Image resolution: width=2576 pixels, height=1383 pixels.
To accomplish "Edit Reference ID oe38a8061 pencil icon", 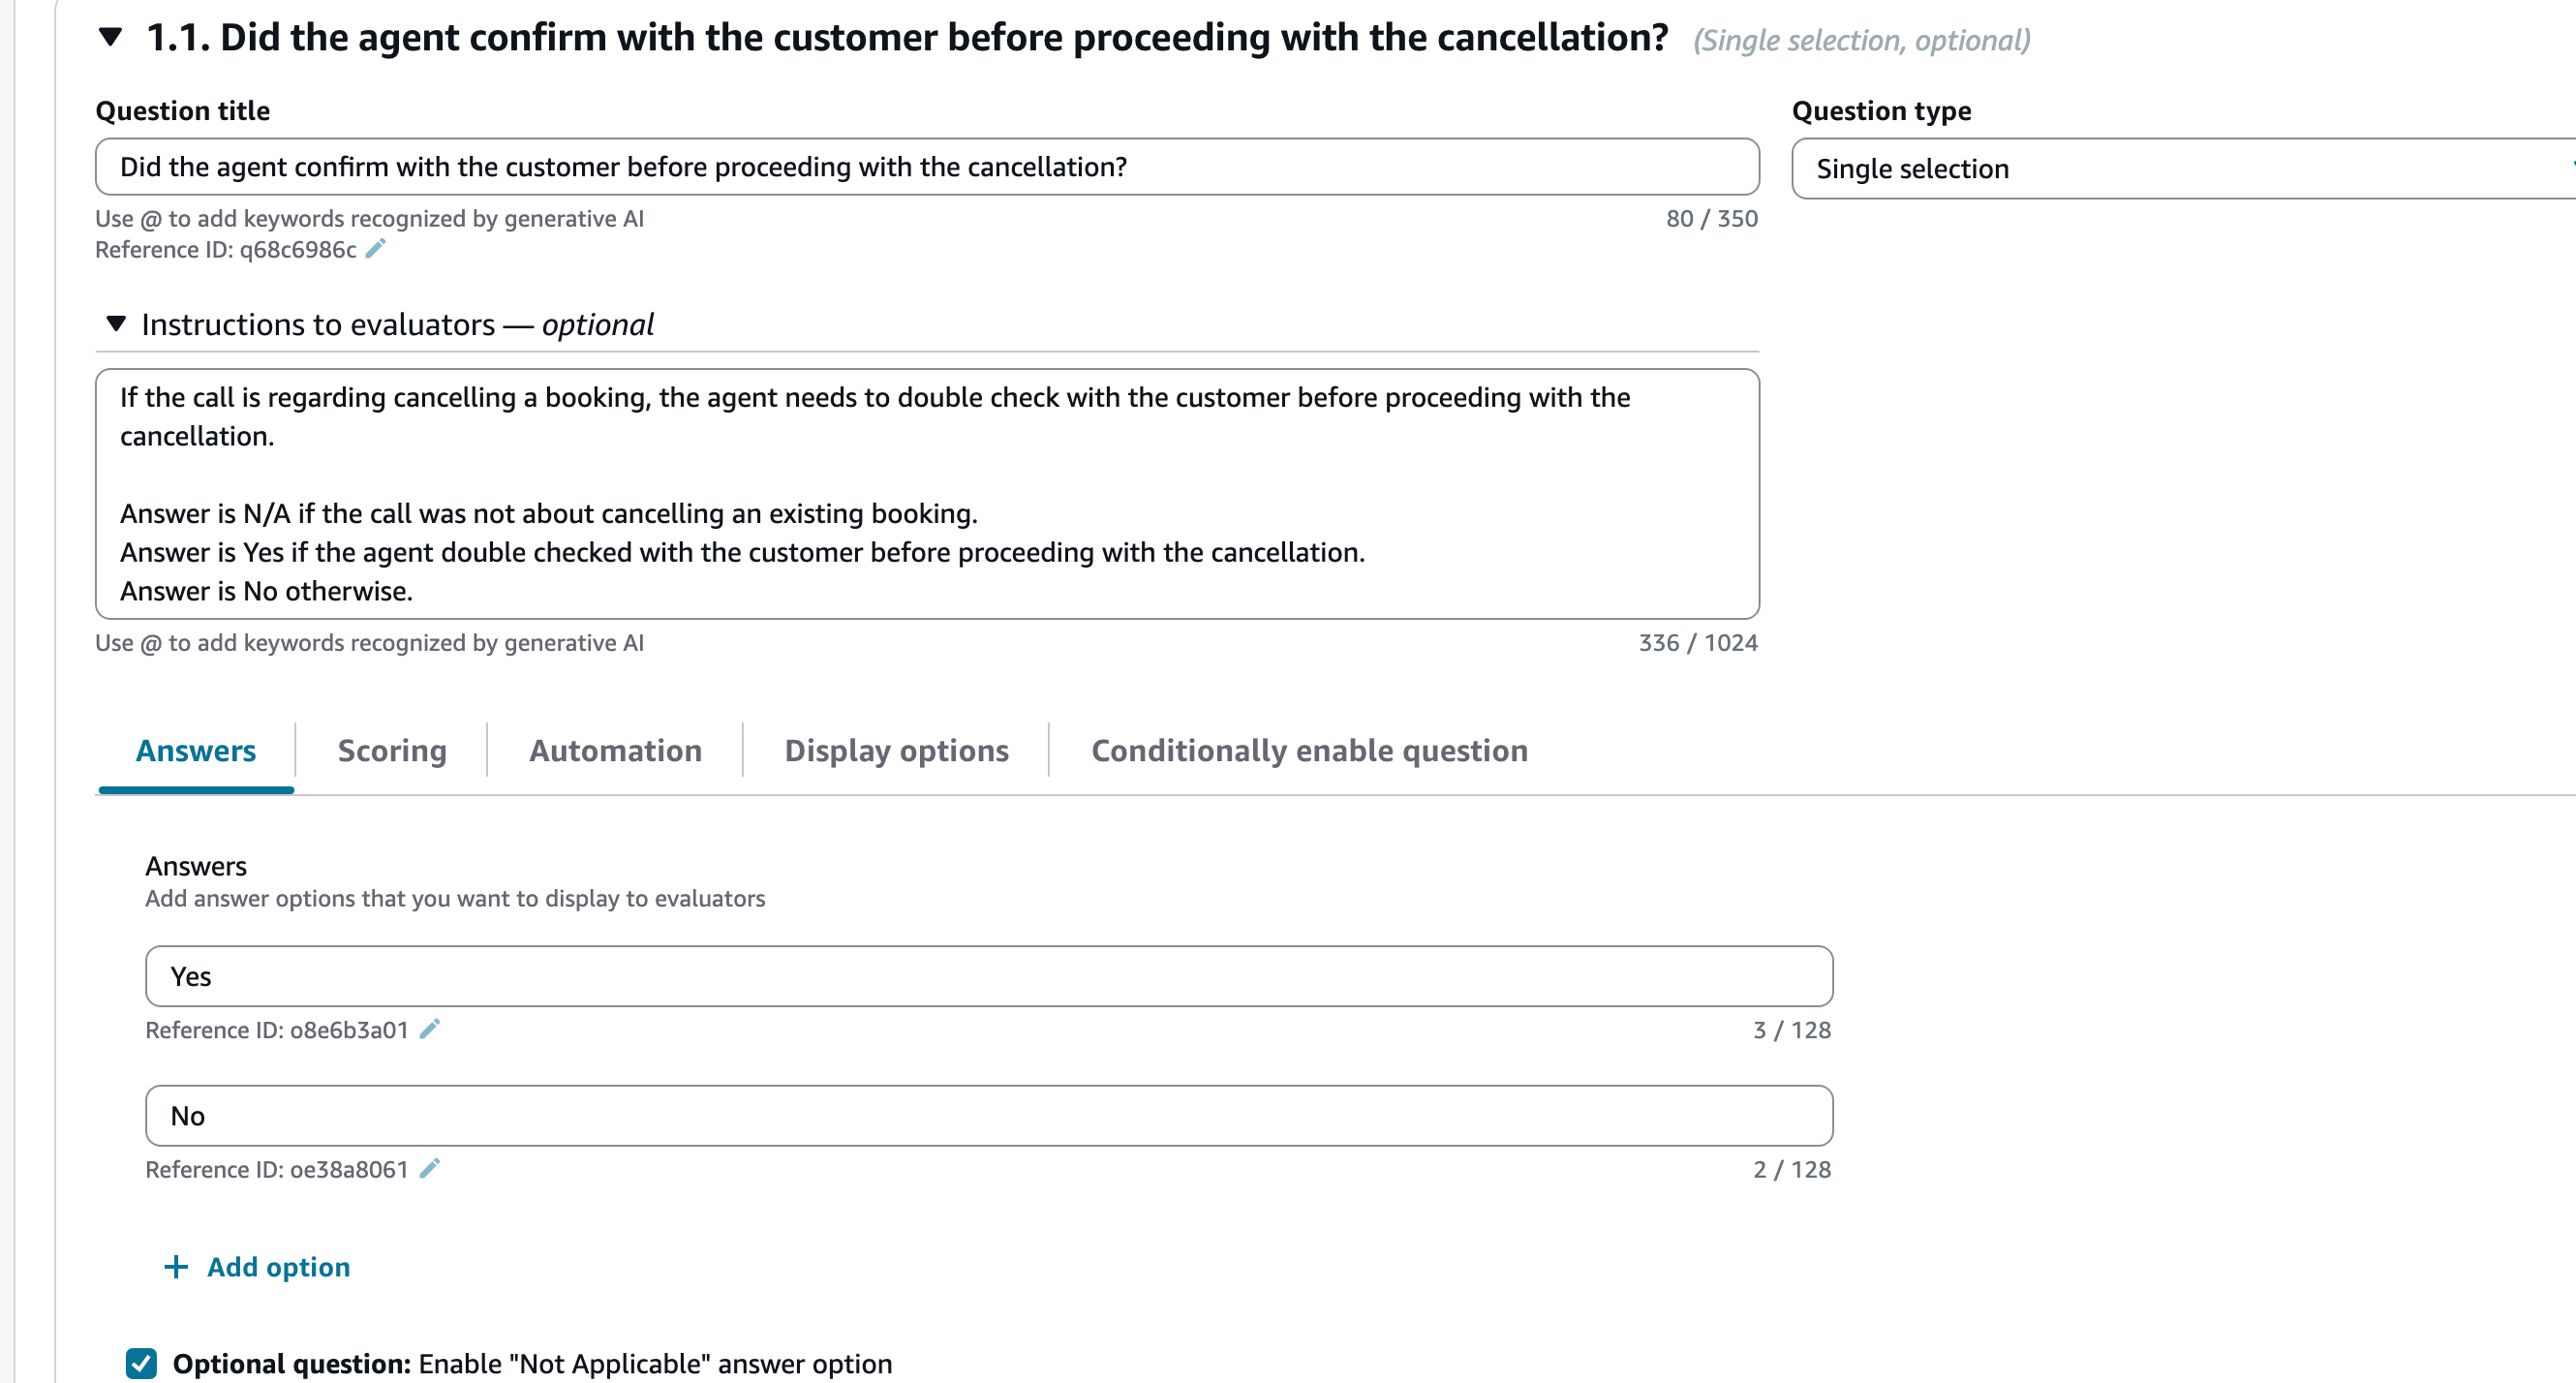I will (429, 1168).
